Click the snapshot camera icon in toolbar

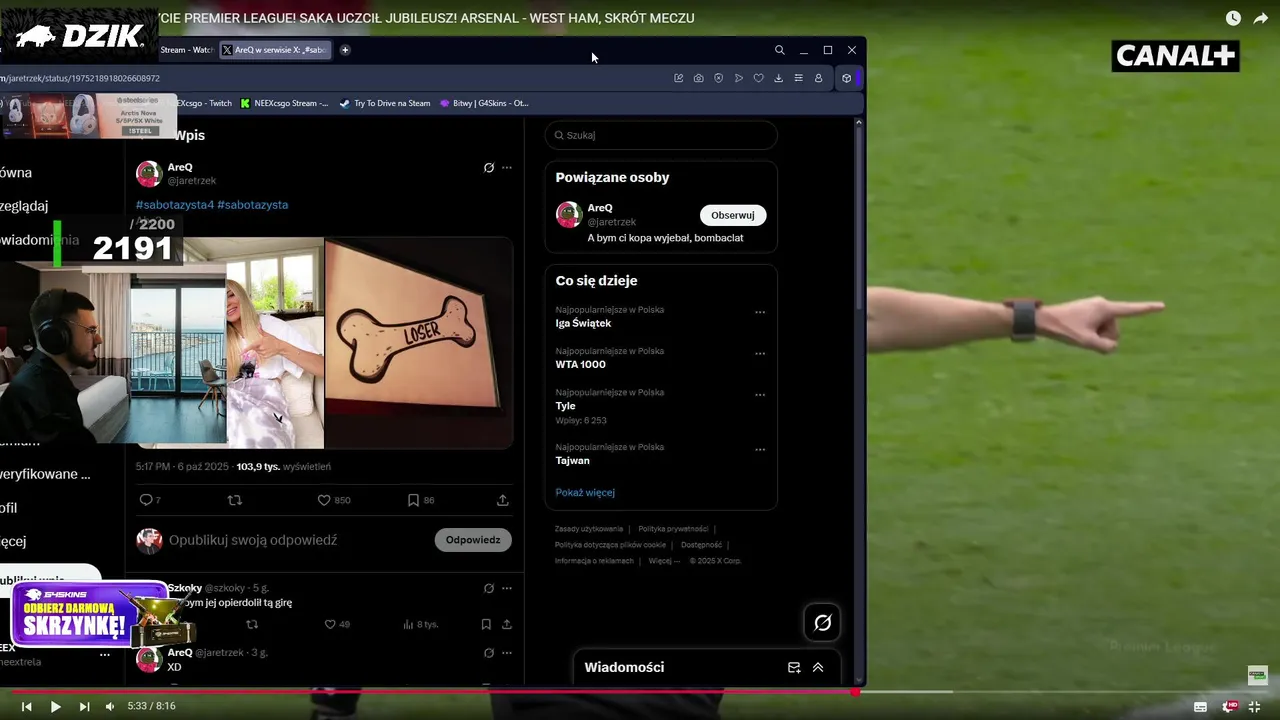tap(698, 78)
